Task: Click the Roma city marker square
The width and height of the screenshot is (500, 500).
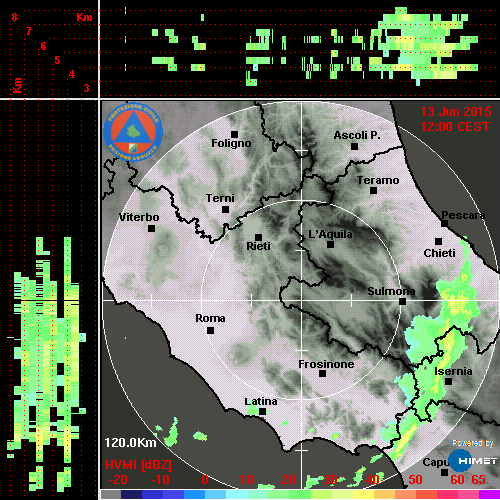Action: 210,331
